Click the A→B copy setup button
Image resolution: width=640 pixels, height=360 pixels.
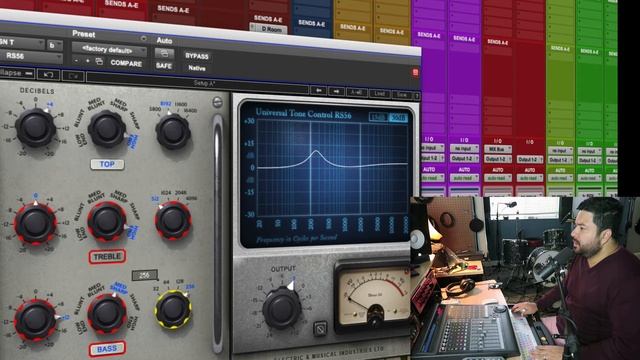pos(356,93)
